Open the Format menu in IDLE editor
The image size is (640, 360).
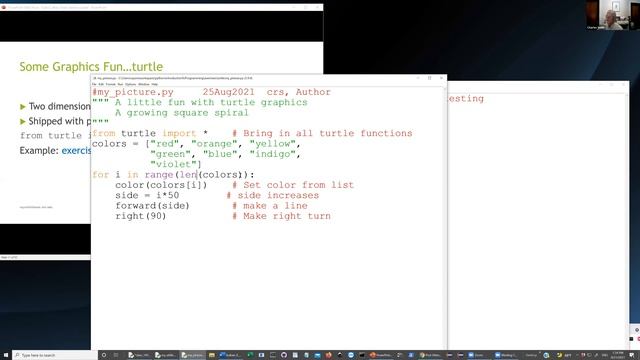click(111, 84)
